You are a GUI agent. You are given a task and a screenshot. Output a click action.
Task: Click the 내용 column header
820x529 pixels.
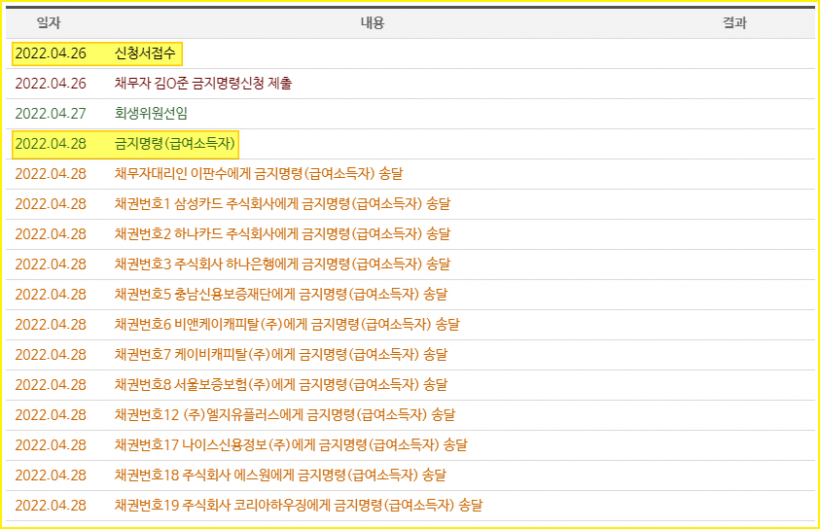[372, 23]
